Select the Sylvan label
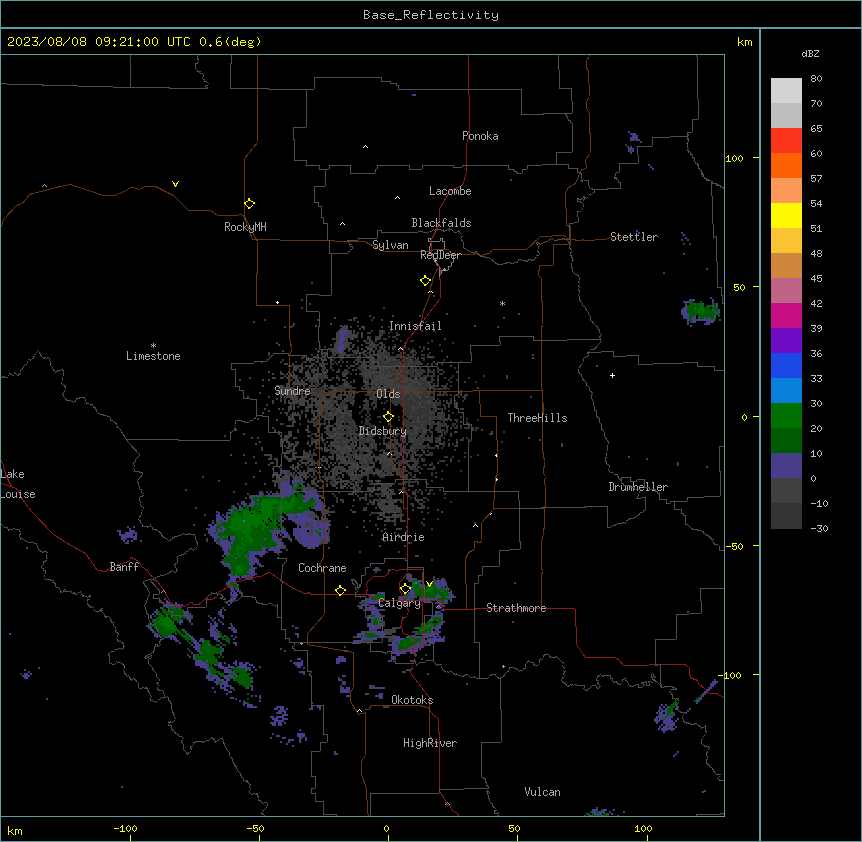862x842 pixels. click(x=390, y=245)
